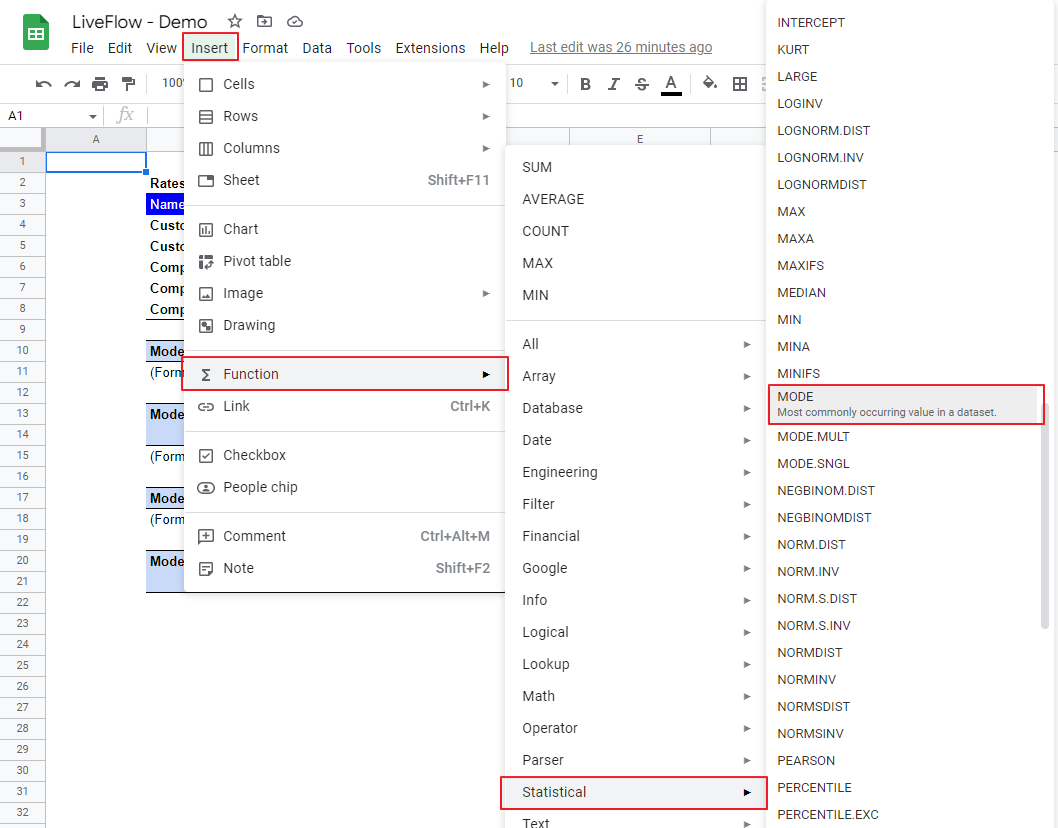1058x828 pixels.
Task: Expand the Lookup function category
Action: [636, 664]
